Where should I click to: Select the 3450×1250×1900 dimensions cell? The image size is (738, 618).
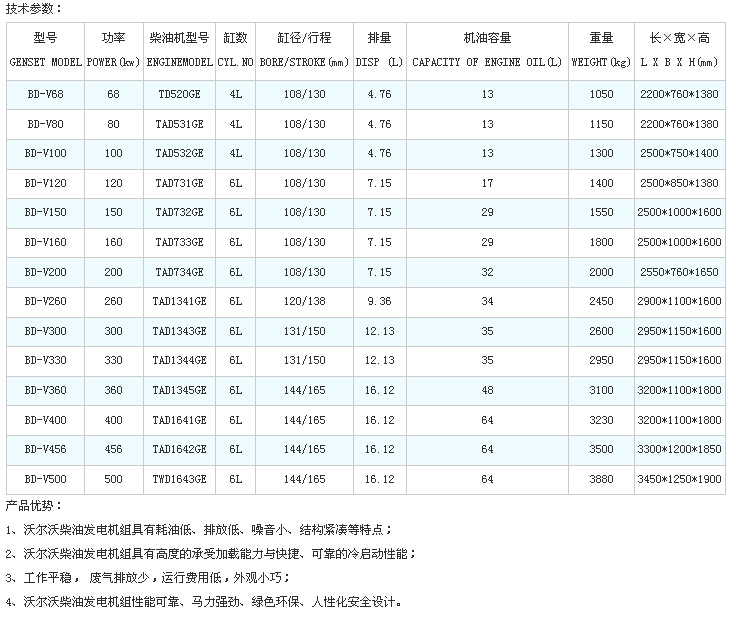(x=679, y=480)
